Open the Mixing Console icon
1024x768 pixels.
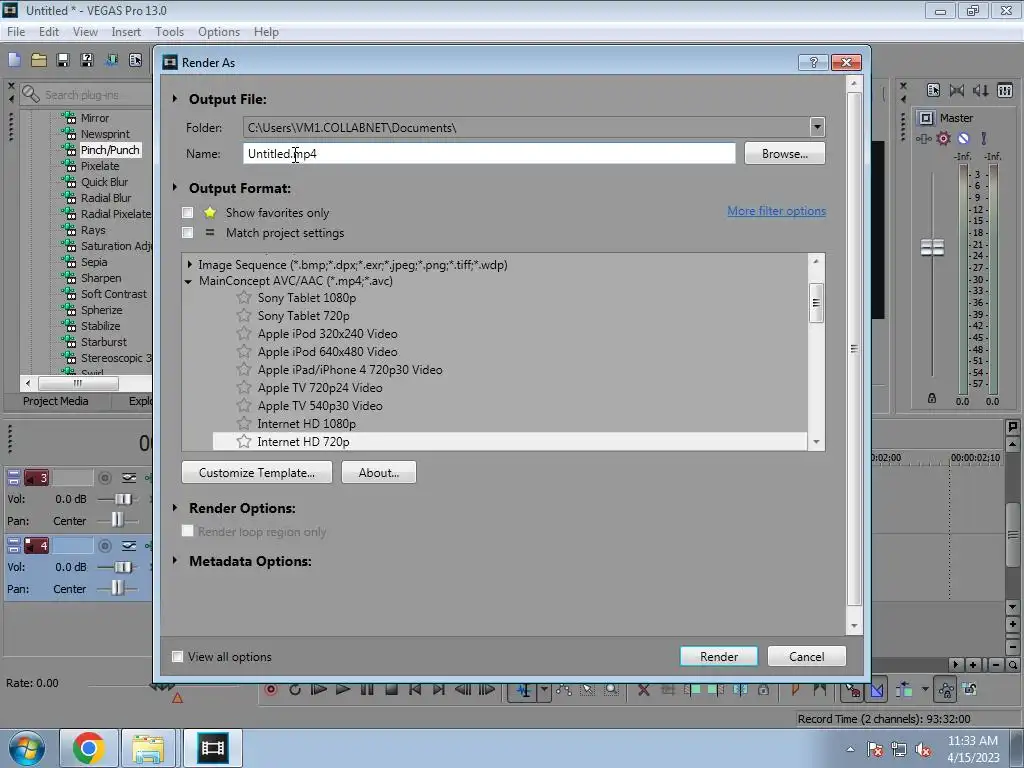[x=1005, y=91]
